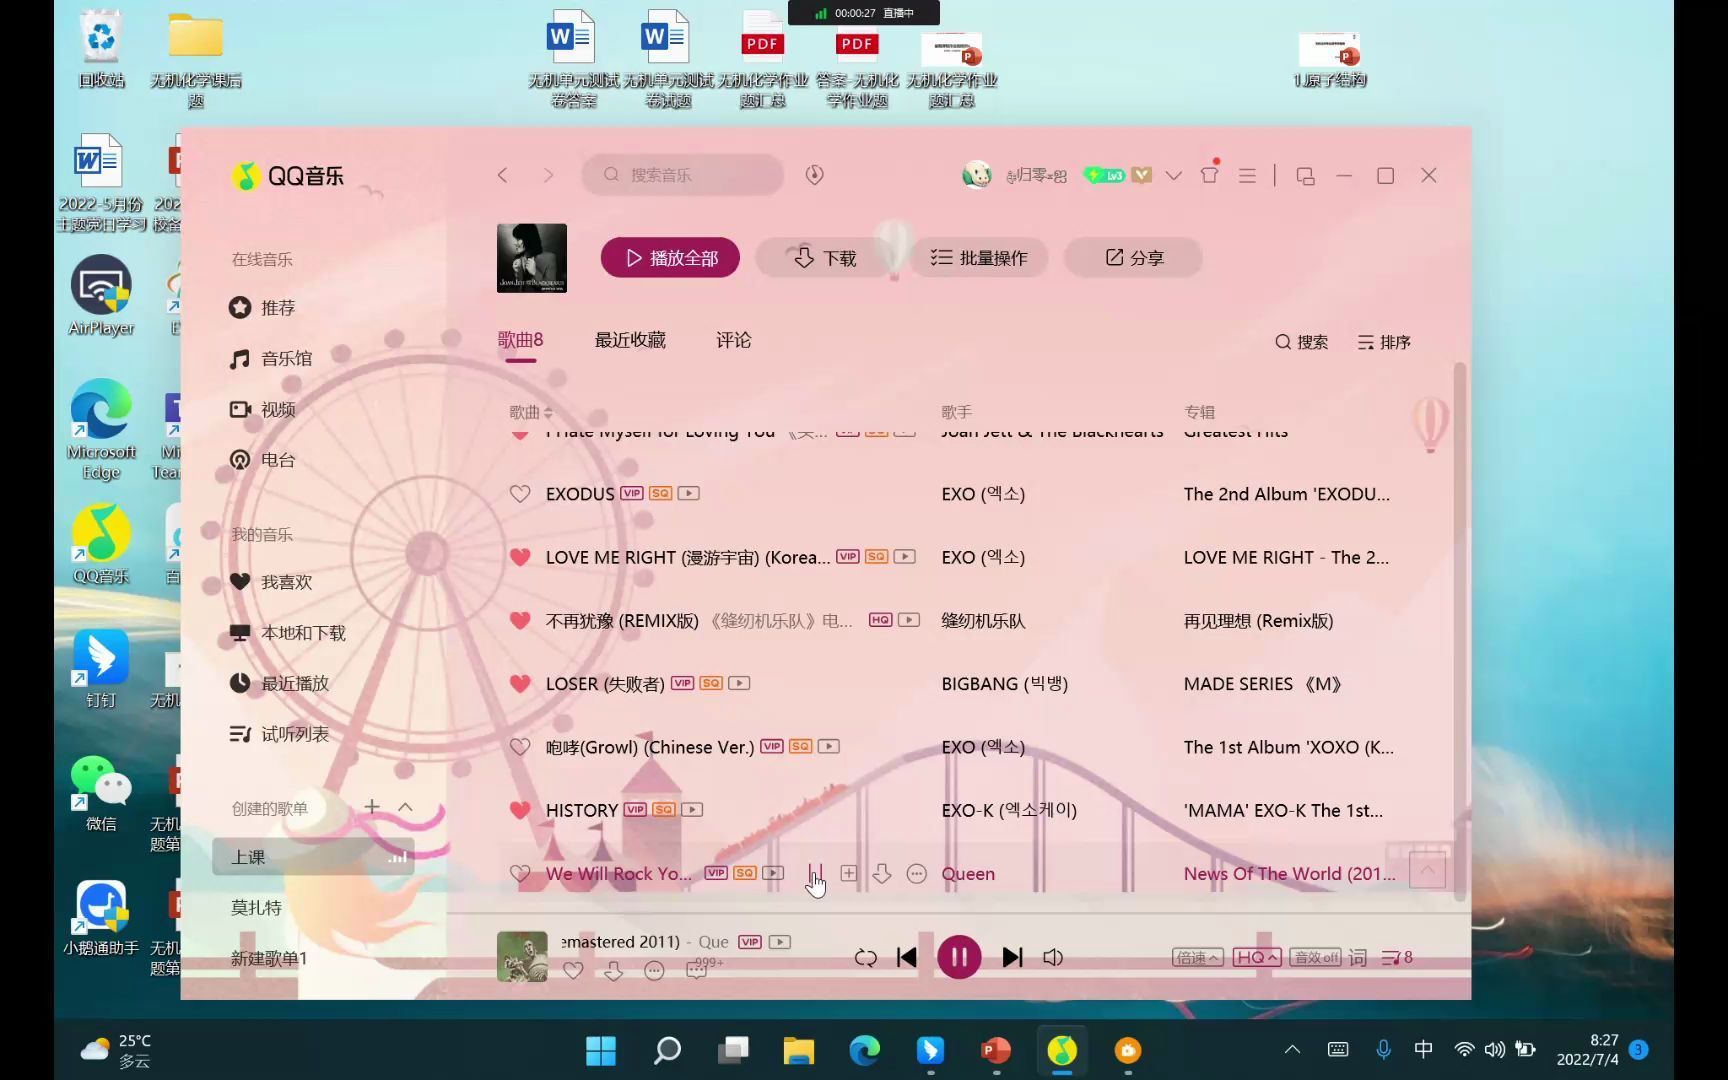Open user avatar profile
The image size is (1728, 1080).
[977, 175]
